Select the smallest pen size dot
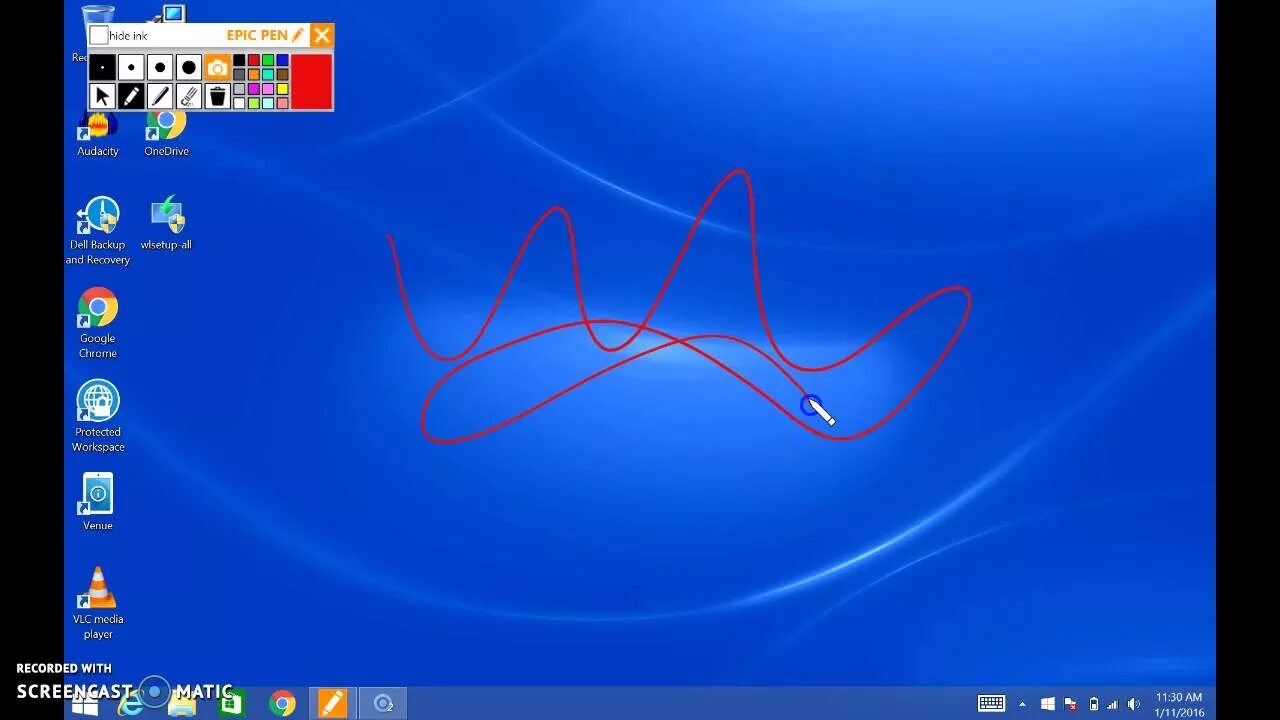 pos(102,67)
